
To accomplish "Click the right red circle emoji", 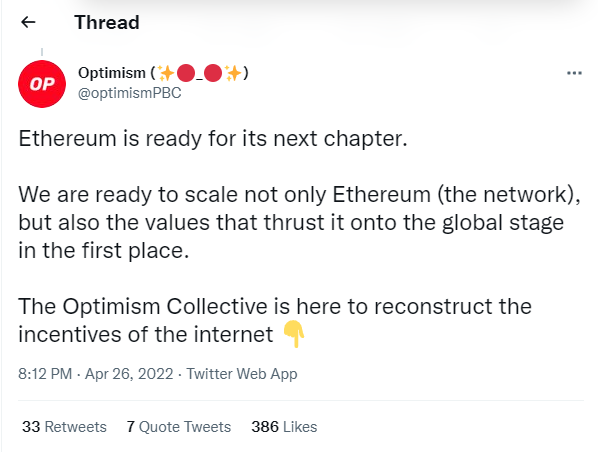I will pos(213,73).
